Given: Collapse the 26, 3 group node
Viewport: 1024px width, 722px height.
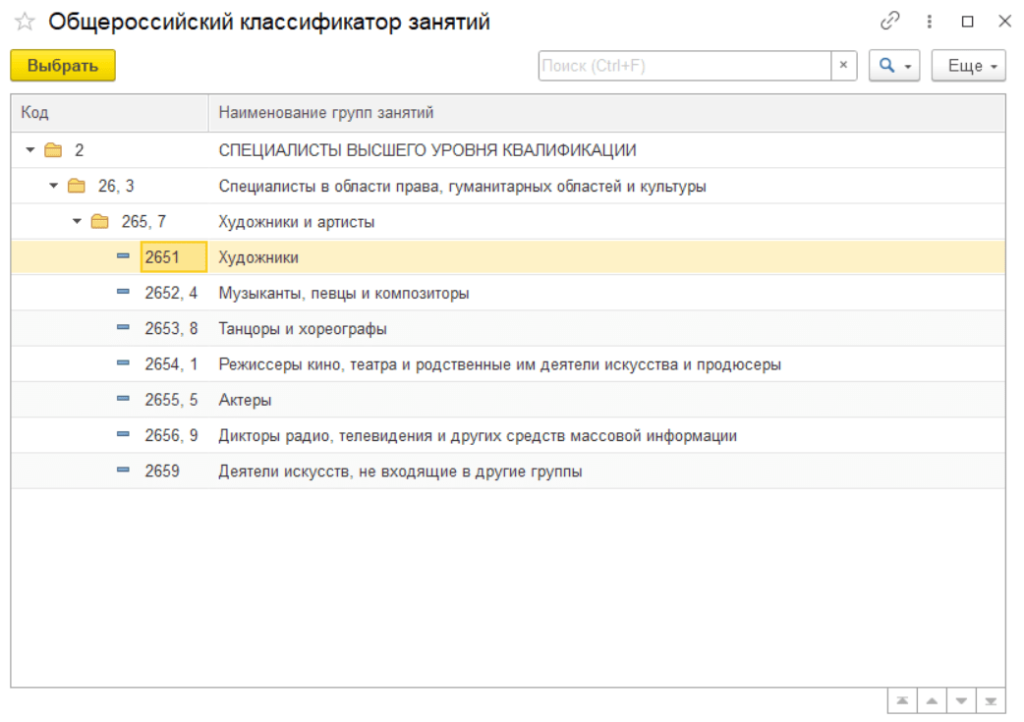Looking at the screenshot, I should (x=54, y=186).
